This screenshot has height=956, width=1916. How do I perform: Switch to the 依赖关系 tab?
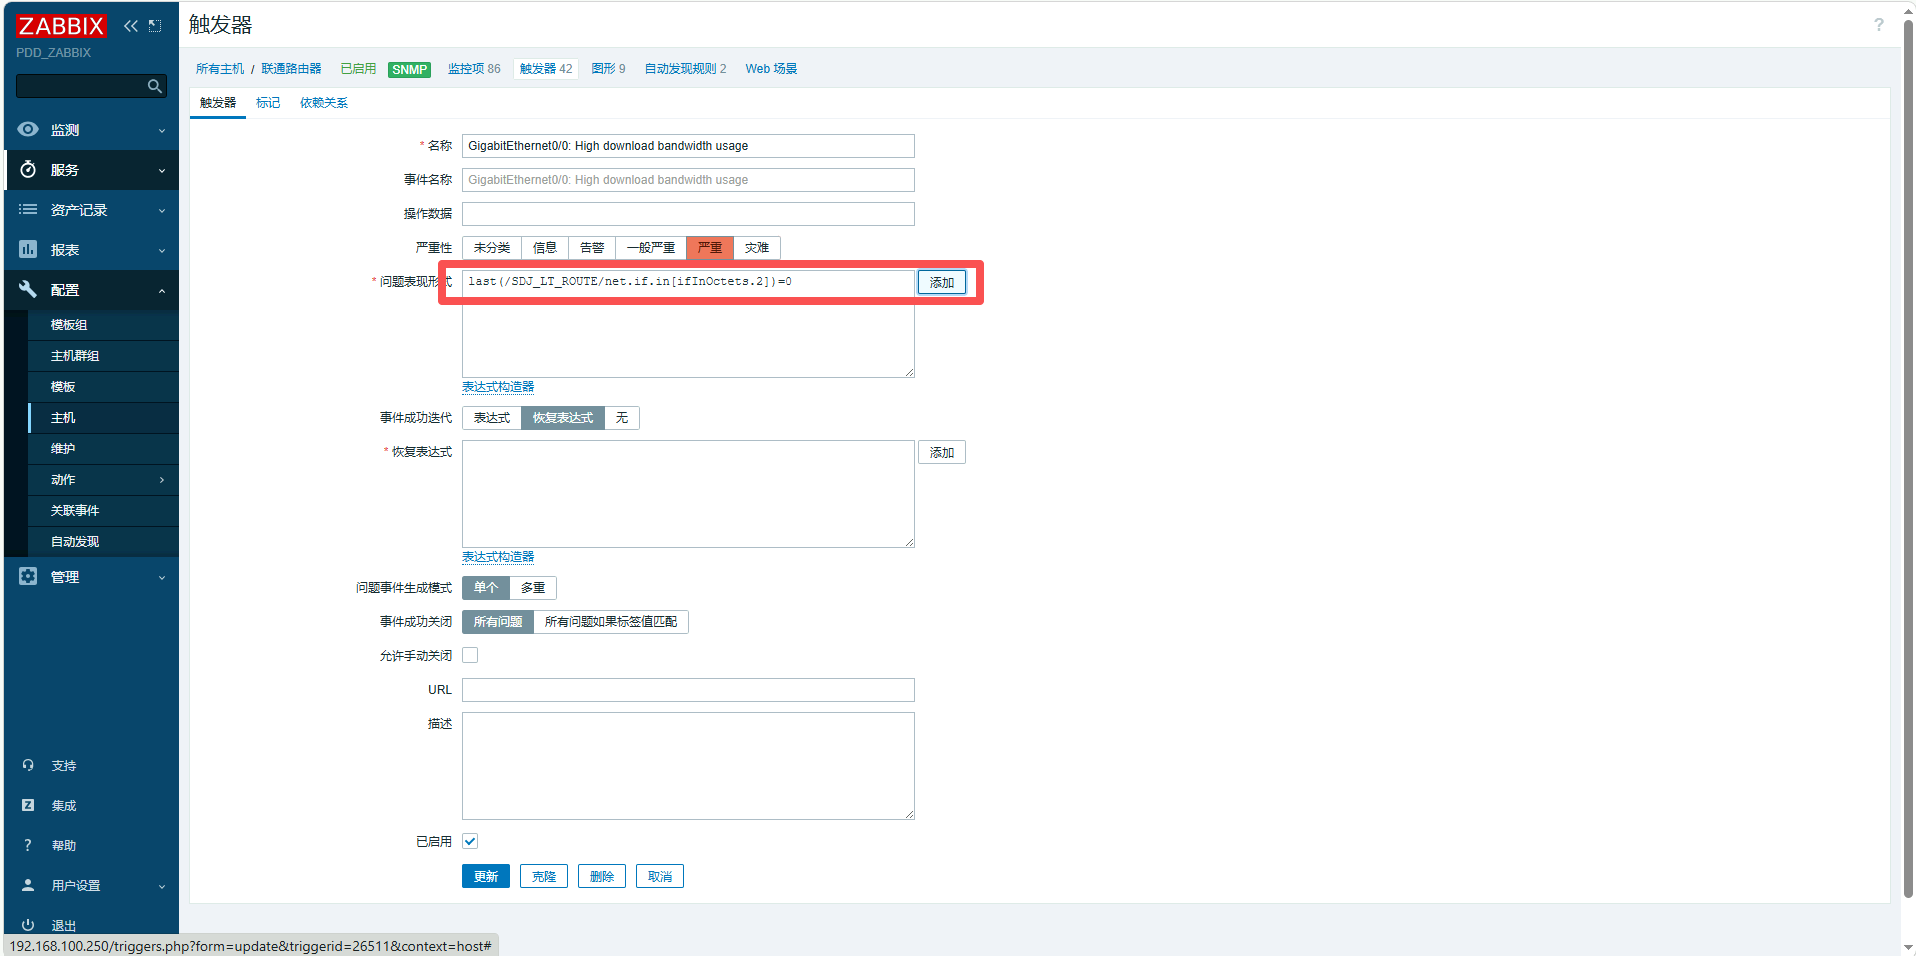[x=324, y=103]
